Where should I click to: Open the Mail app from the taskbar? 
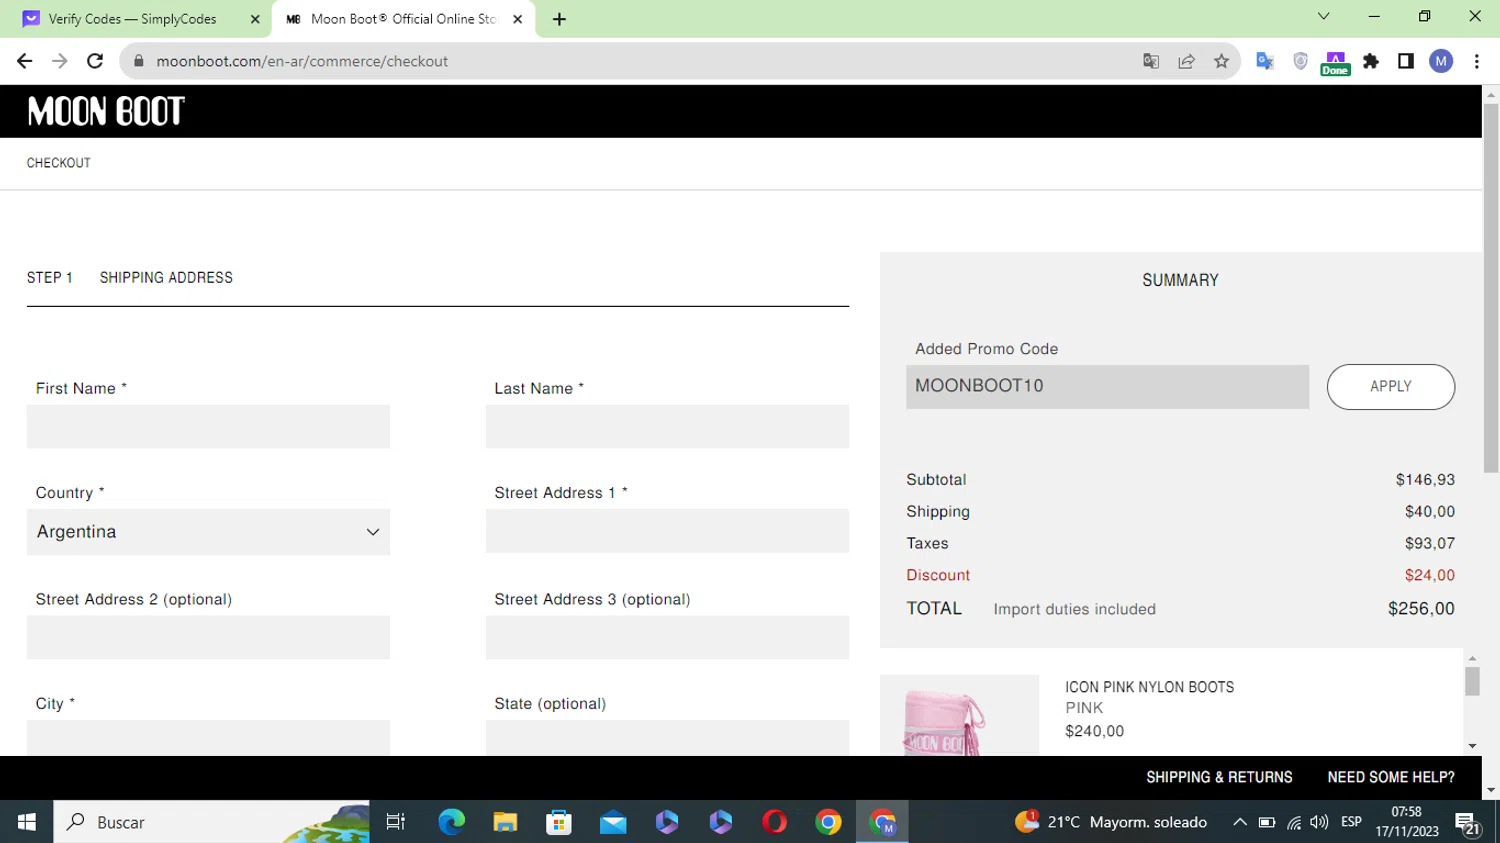click(x=613, y=822)
